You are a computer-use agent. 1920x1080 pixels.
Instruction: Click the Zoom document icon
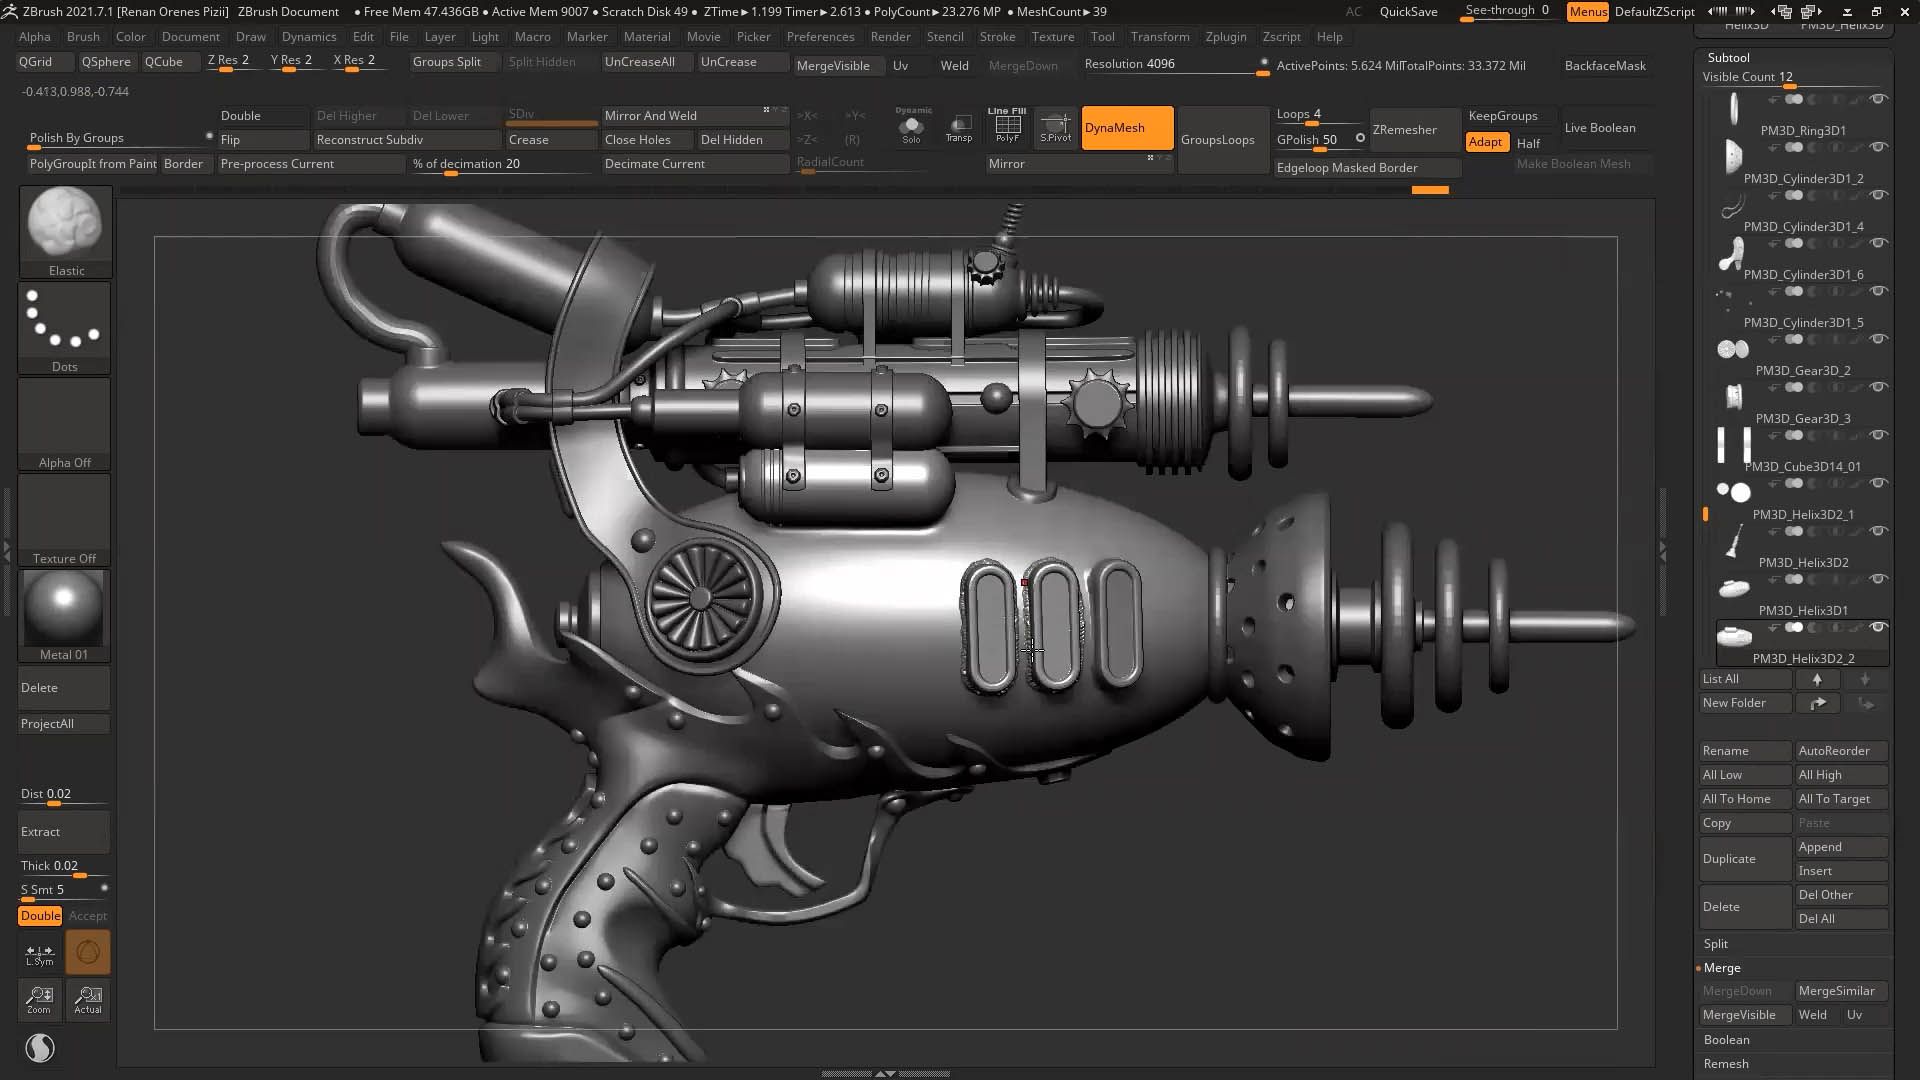(x=40, y=999)
